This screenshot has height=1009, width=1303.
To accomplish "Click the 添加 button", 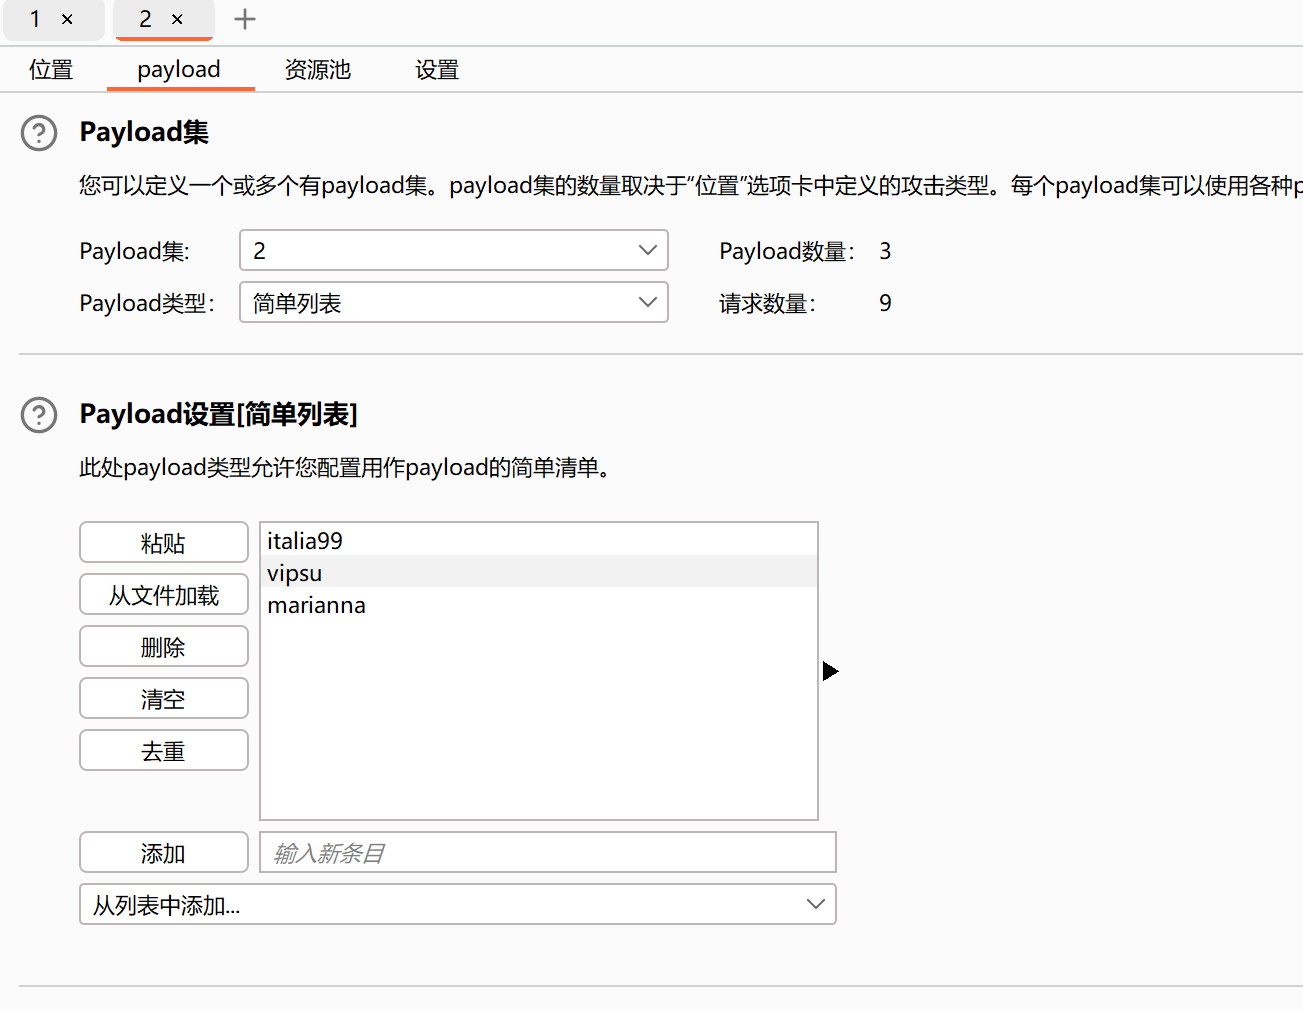I will pyautogui.click(x=164, y=852).
